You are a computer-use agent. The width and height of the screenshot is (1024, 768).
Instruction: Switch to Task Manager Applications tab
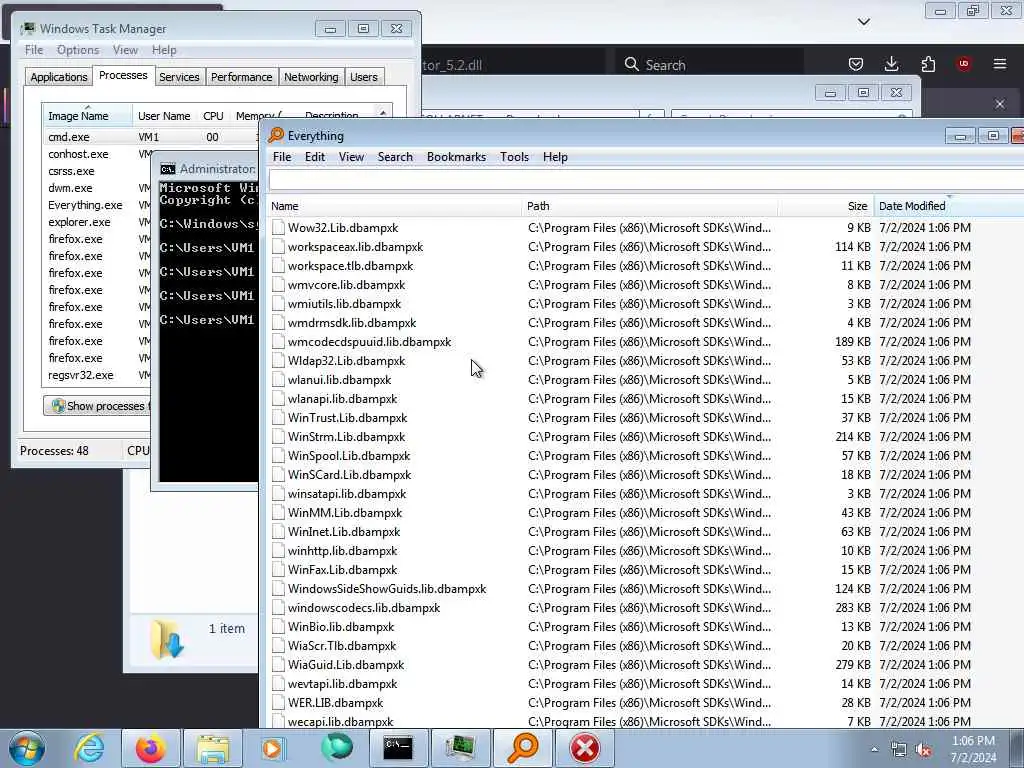(59, 77)
